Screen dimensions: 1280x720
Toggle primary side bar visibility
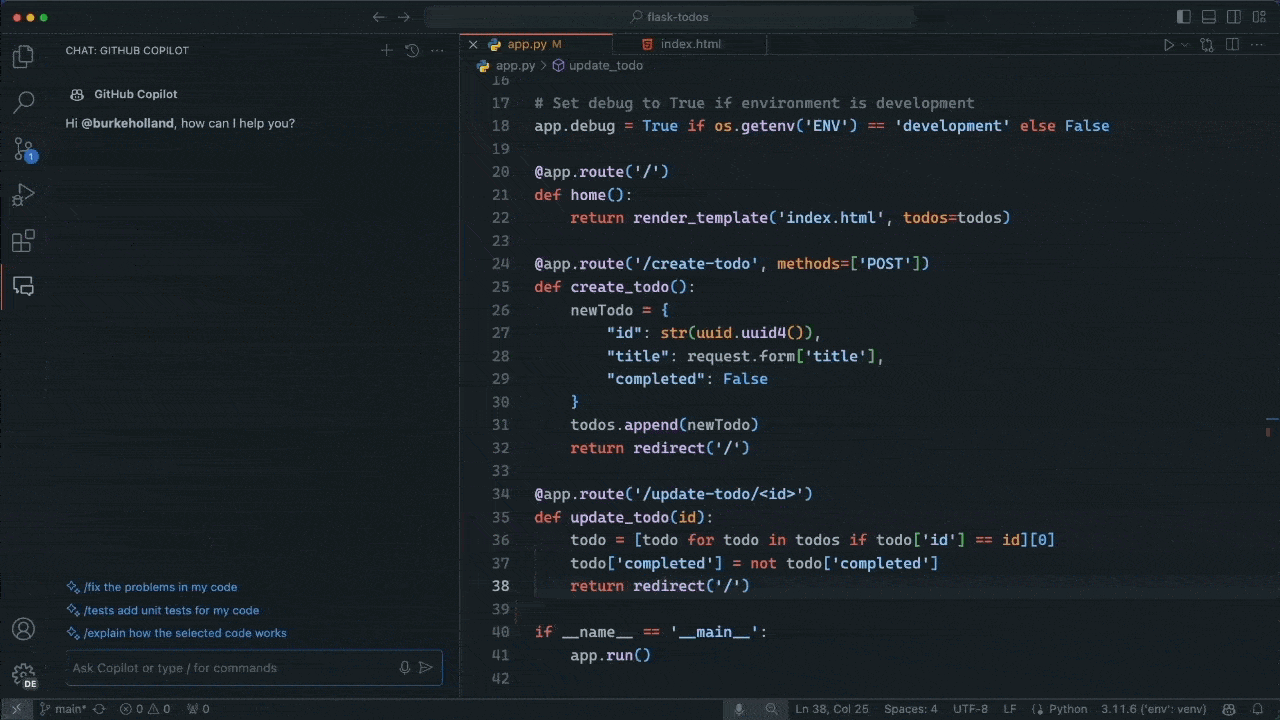click(x=1184, y=17)
